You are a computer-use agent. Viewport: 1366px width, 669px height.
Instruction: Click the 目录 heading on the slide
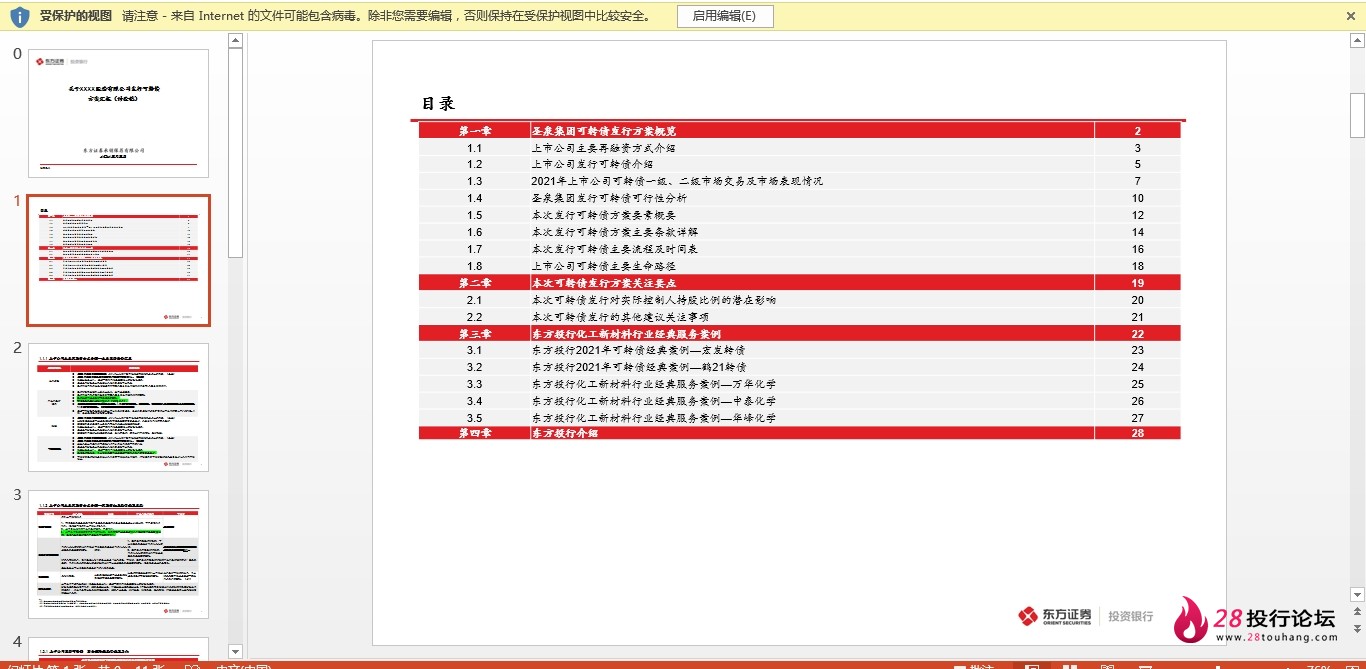438,104
